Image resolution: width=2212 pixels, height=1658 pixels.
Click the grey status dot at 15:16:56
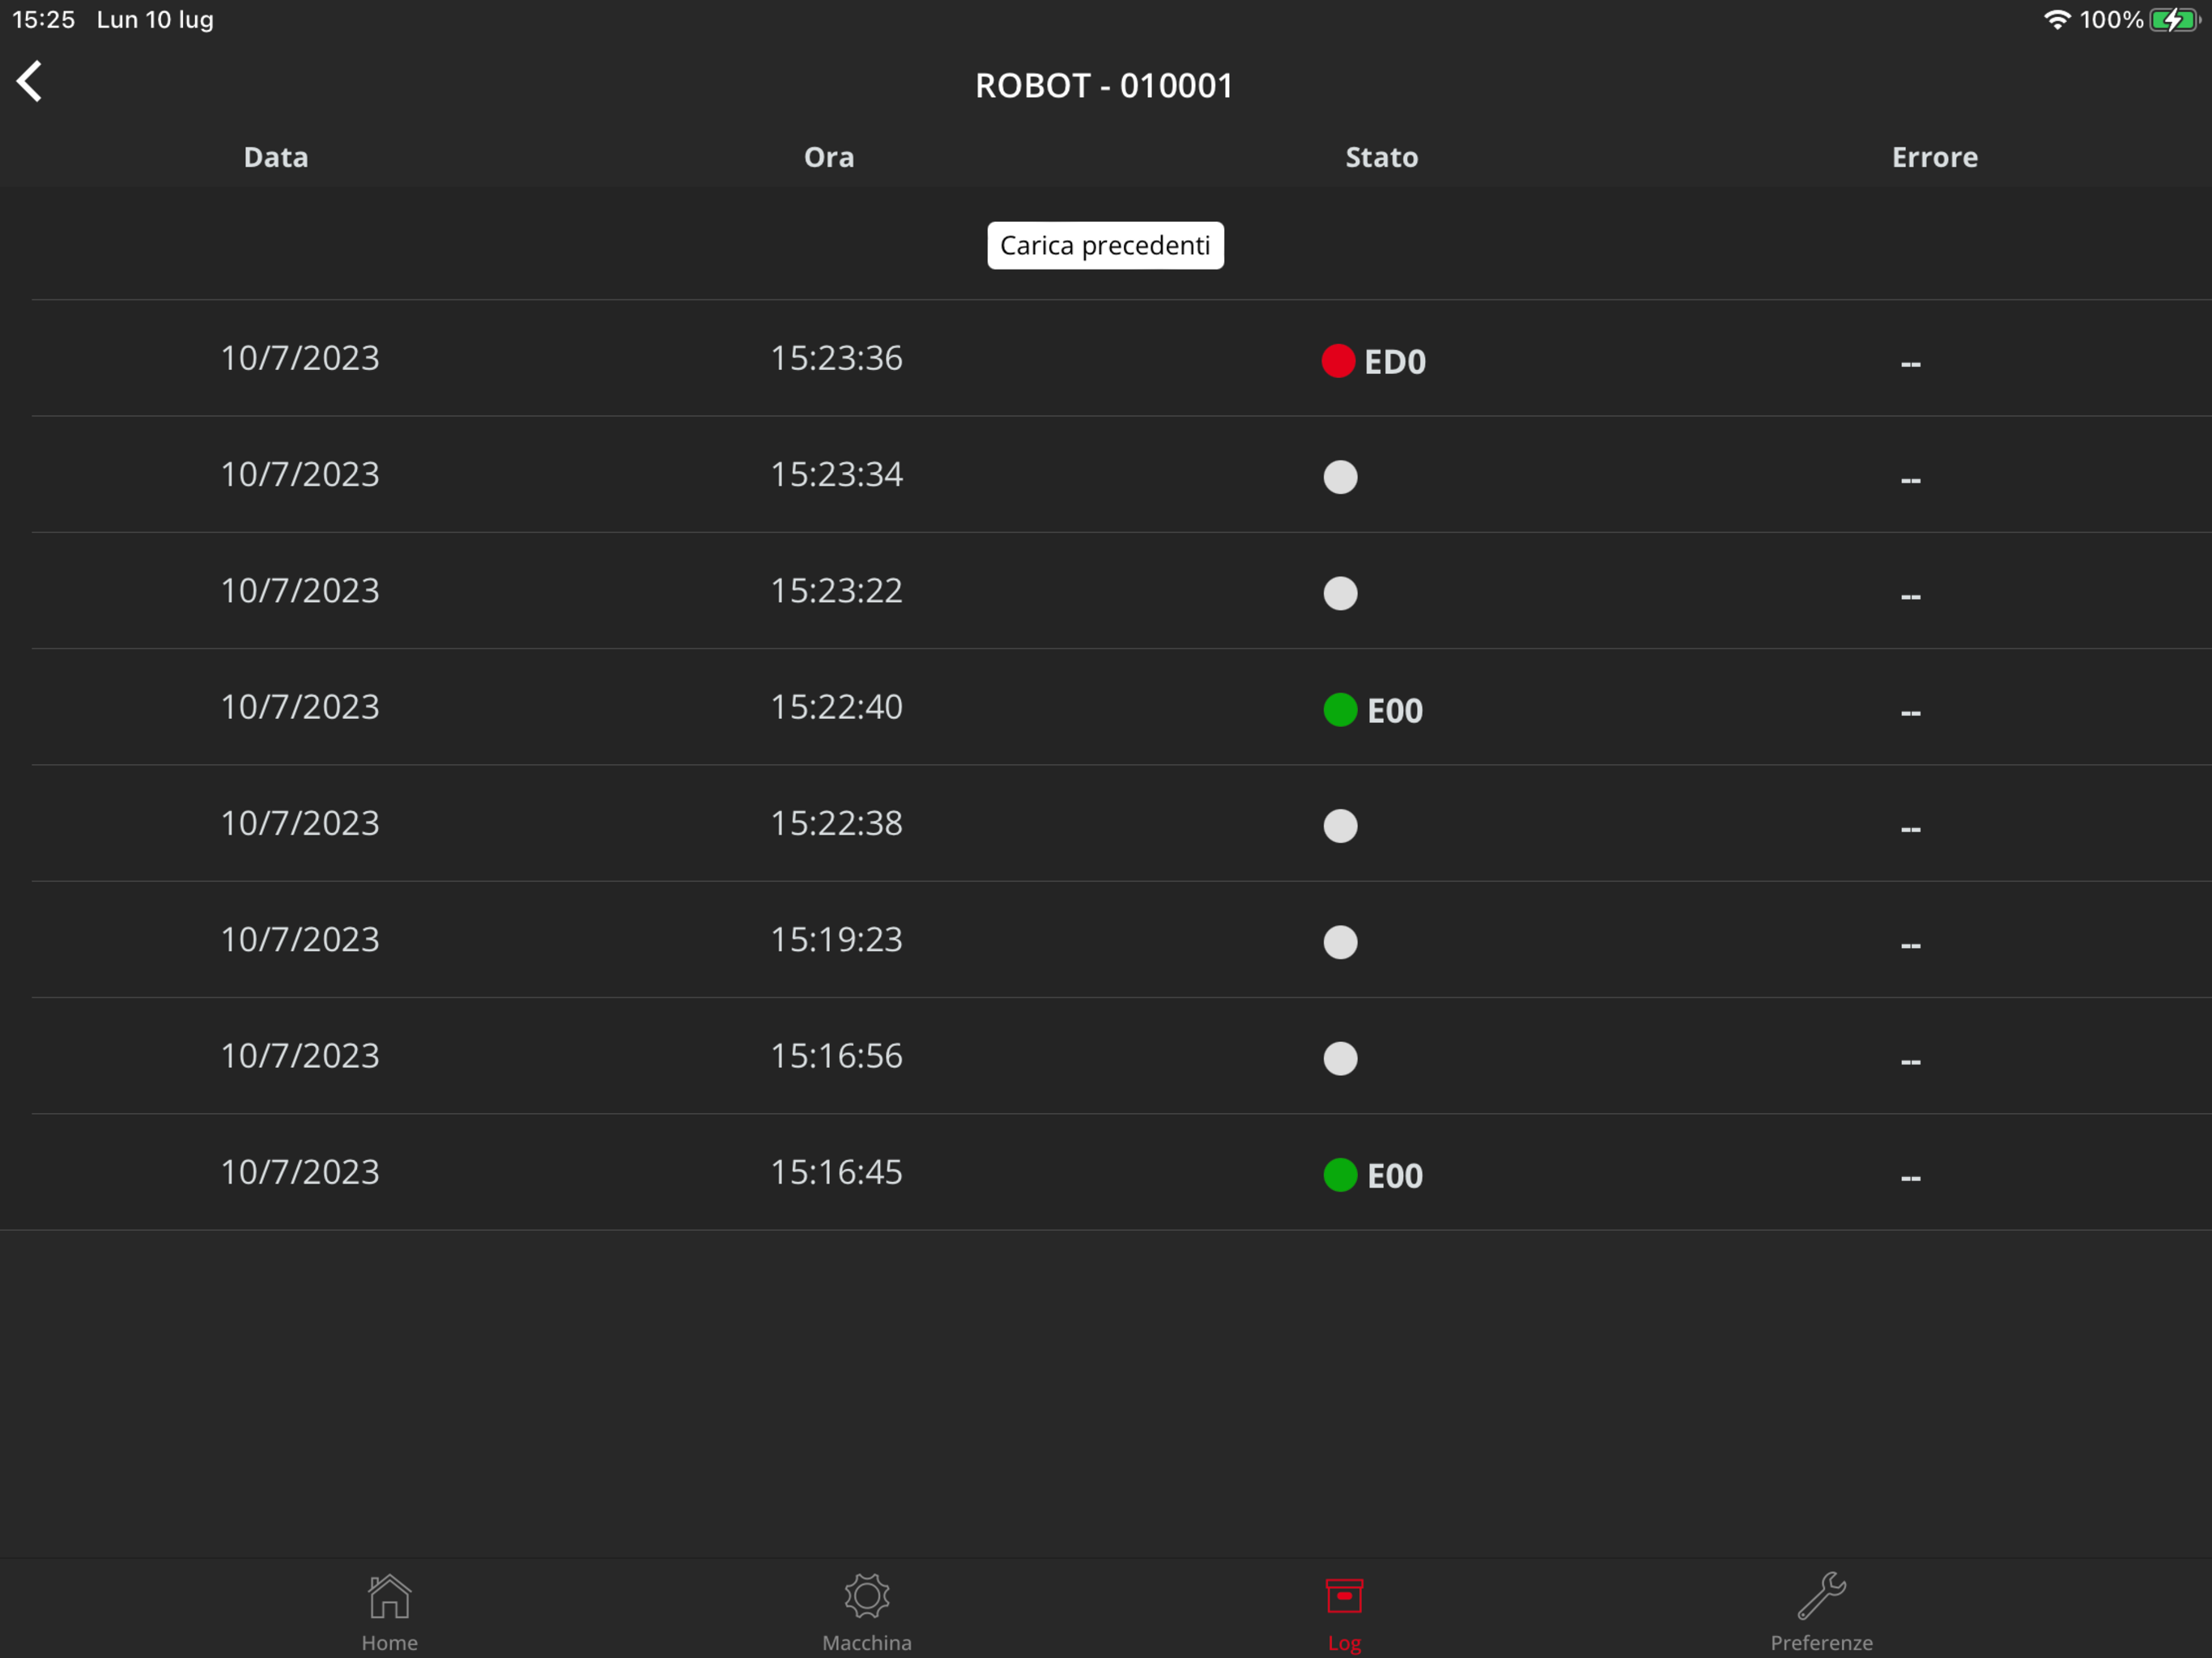pyautogui.click(x=1340, y=1058)
